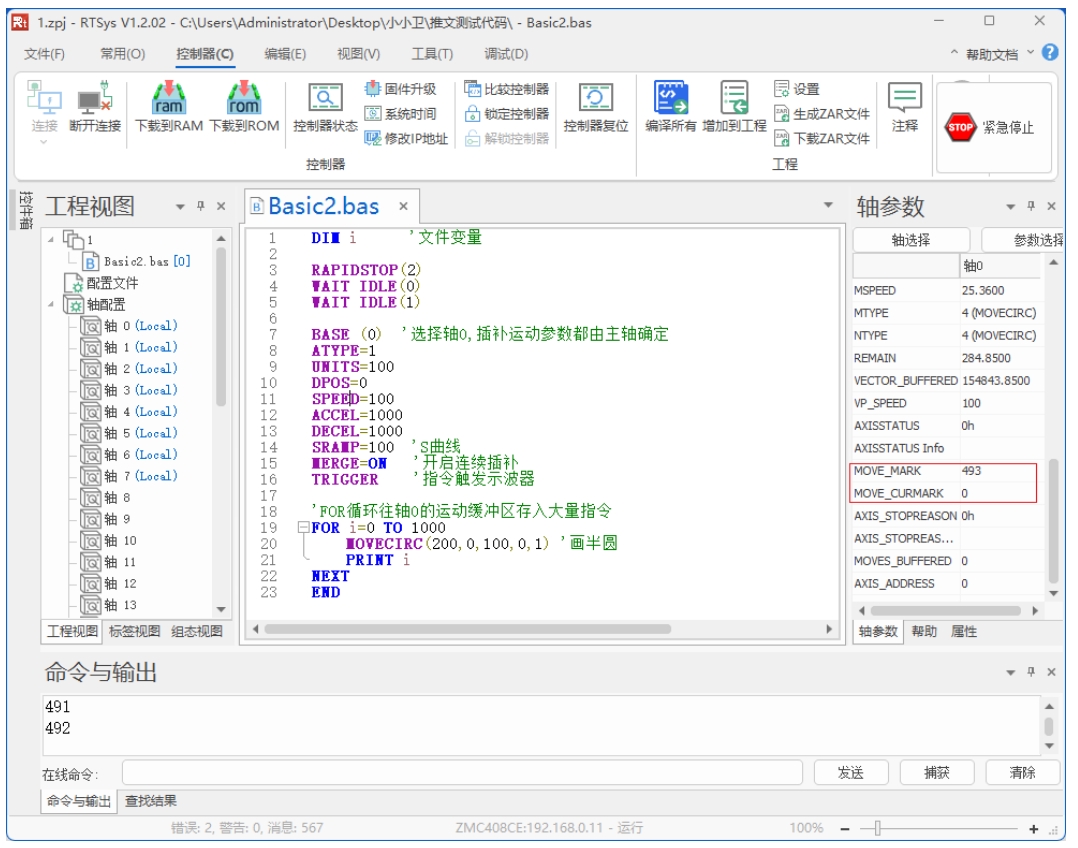
Task: Close the Basic2.bas editor tab
Action: [x=404, y=206]
